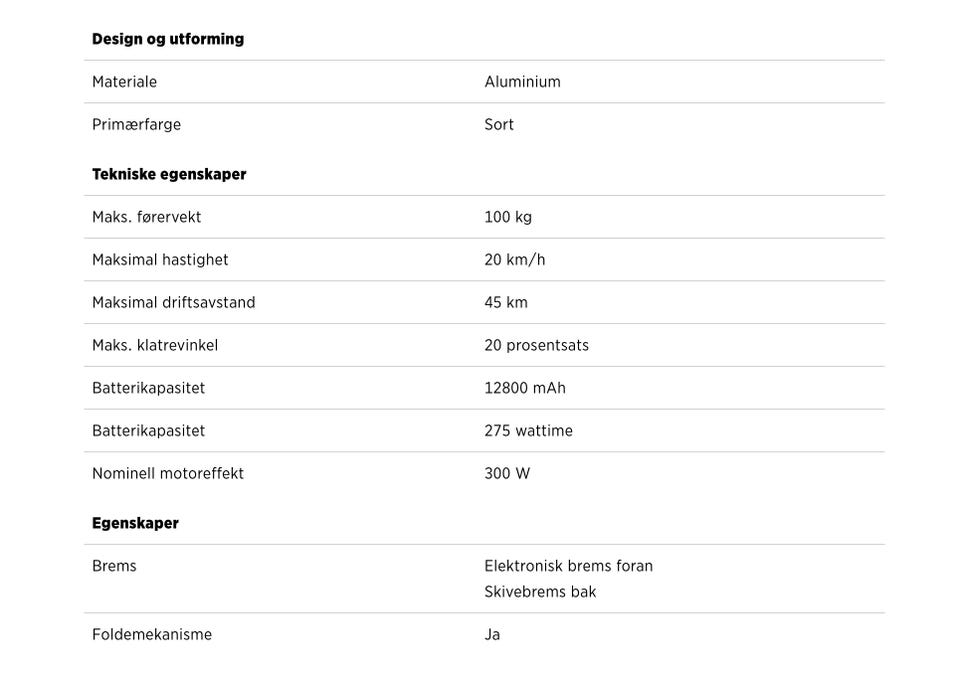Click the Maks. førervekt label
Viewport: 960px width, 678px height.
click(146, 217)
